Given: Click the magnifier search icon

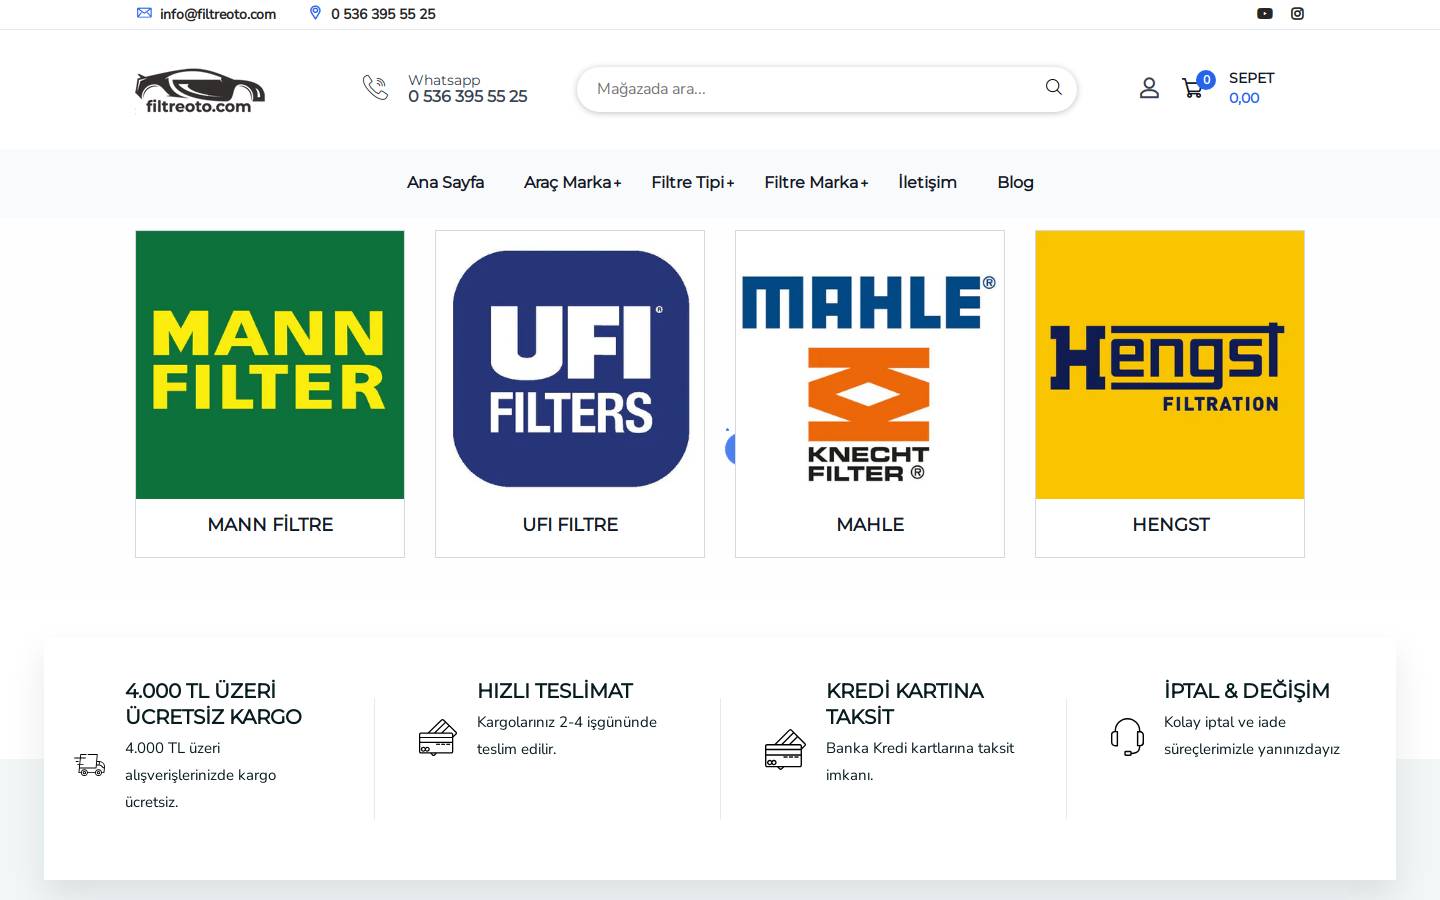Looking at the screenshot, I should click(x=1053, y=88).
